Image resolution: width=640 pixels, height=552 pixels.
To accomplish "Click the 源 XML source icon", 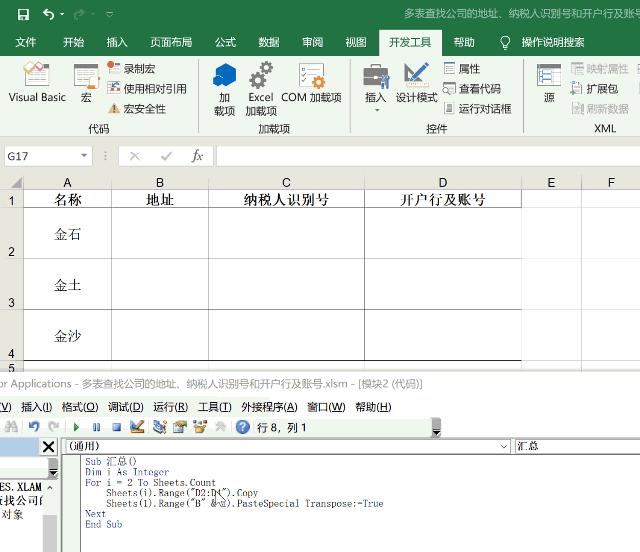I will click(x=549, y=83).
